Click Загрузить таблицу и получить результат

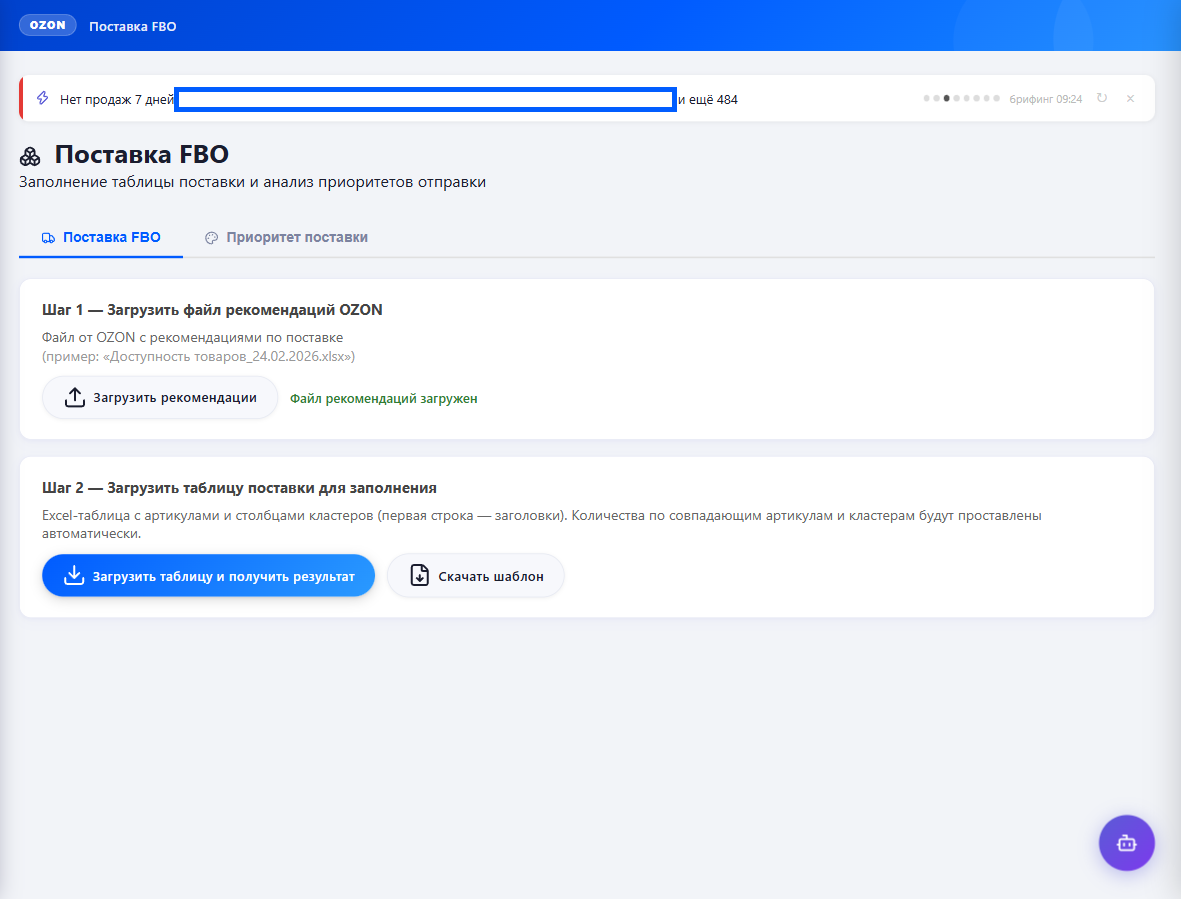click(x=209, y=576)
